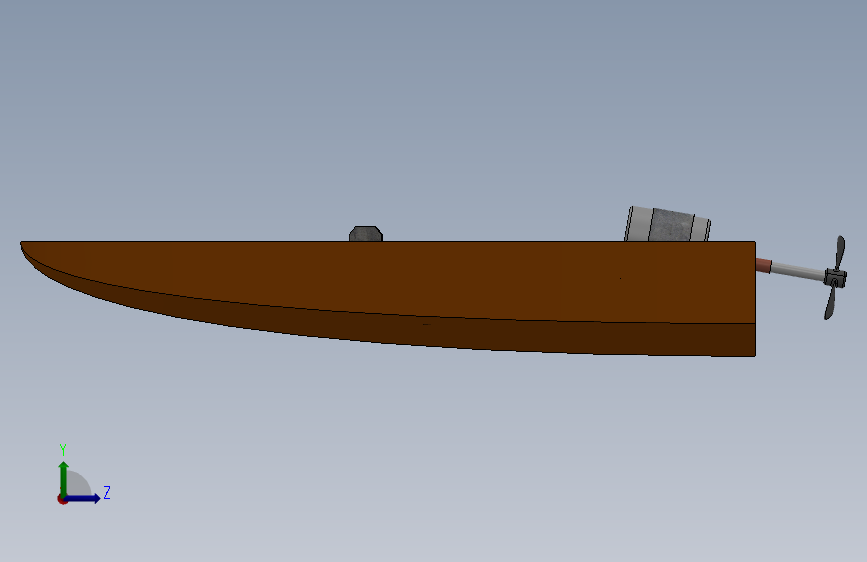Click the green Y axis arrow of the triad
The width and height of the screenshot is (867, 562).
64,479
